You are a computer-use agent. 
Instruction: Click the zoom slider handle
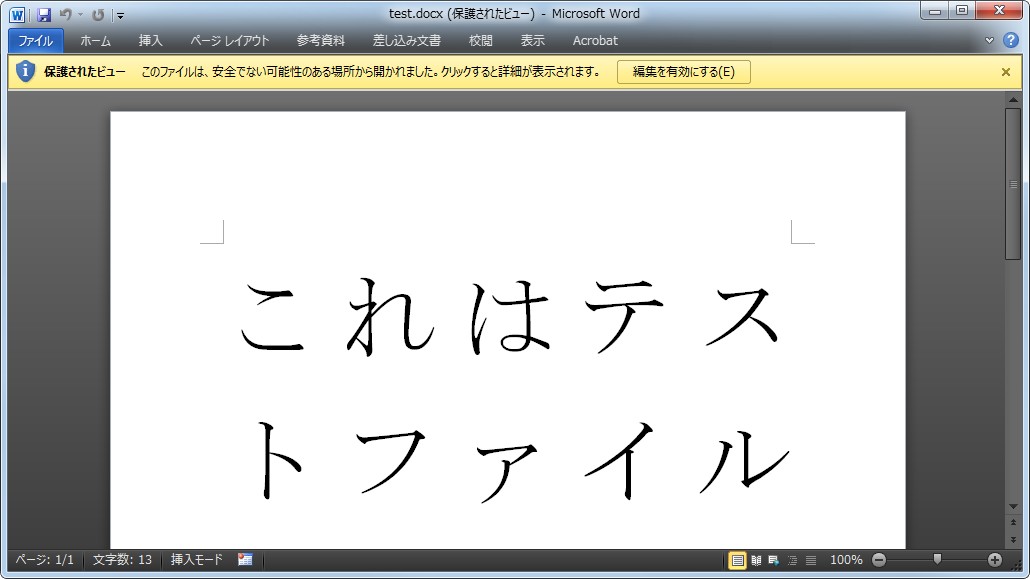937,559
